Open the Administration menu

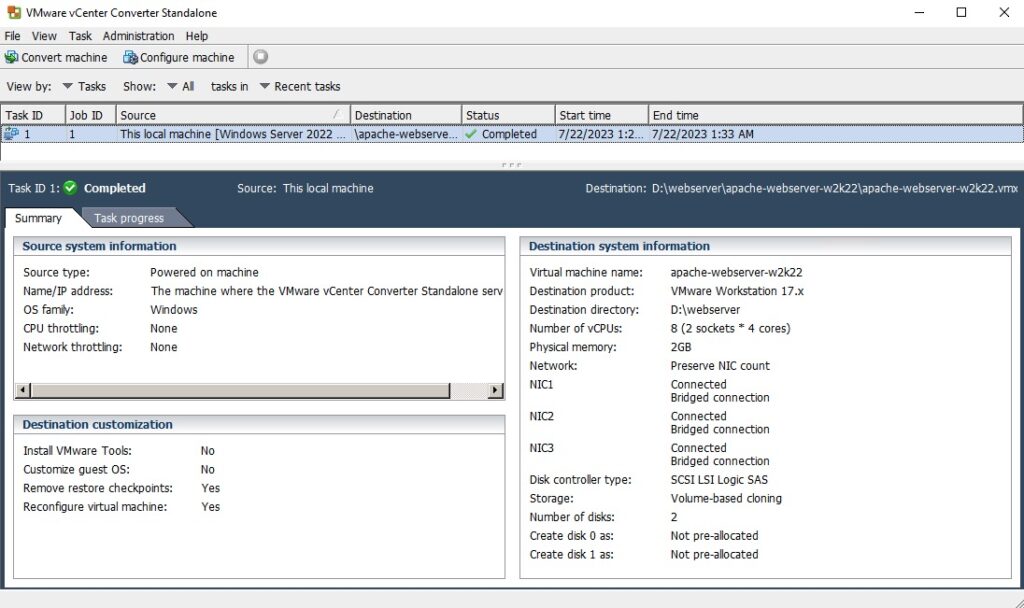pos(138,36)
